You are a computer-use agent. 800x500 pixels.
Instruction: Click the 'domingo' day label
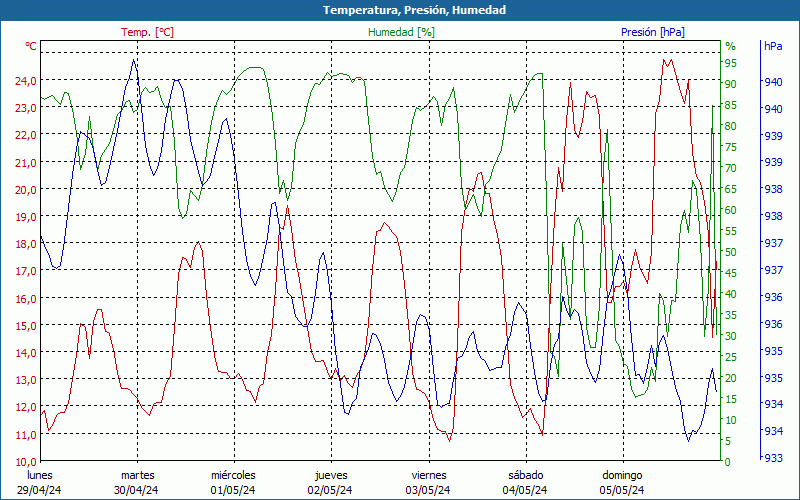(x=622, y=476)
